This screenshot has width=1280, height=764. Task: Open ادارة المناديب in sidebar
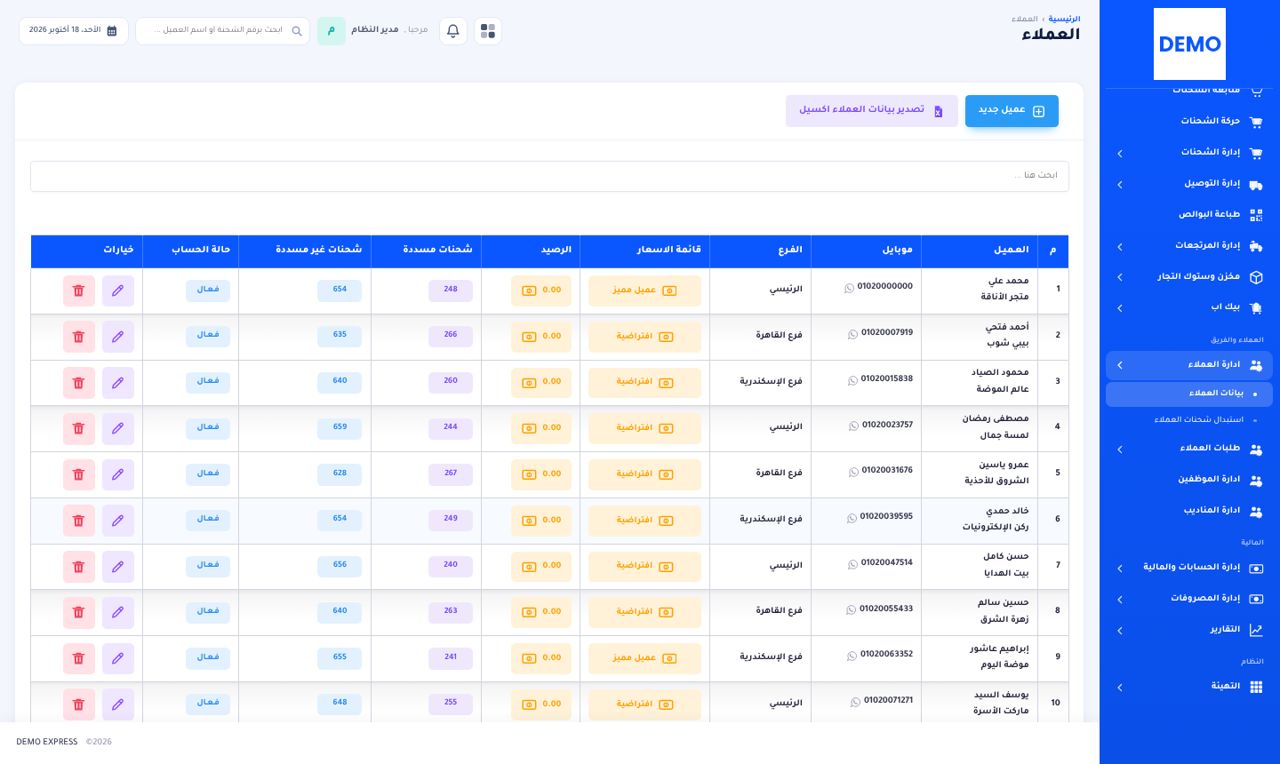click(x=1189, y=511)
